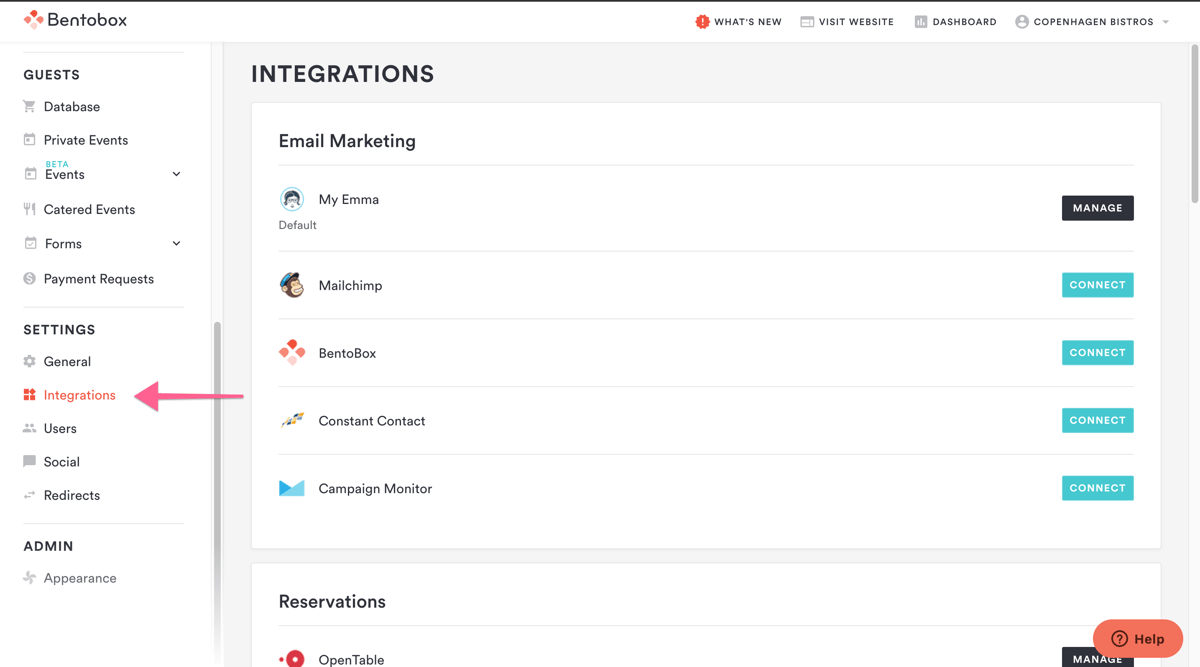Click the Campaign Monitor envelope logo
The width and height of the screenshot is (1200, 667).
[292, 488]
